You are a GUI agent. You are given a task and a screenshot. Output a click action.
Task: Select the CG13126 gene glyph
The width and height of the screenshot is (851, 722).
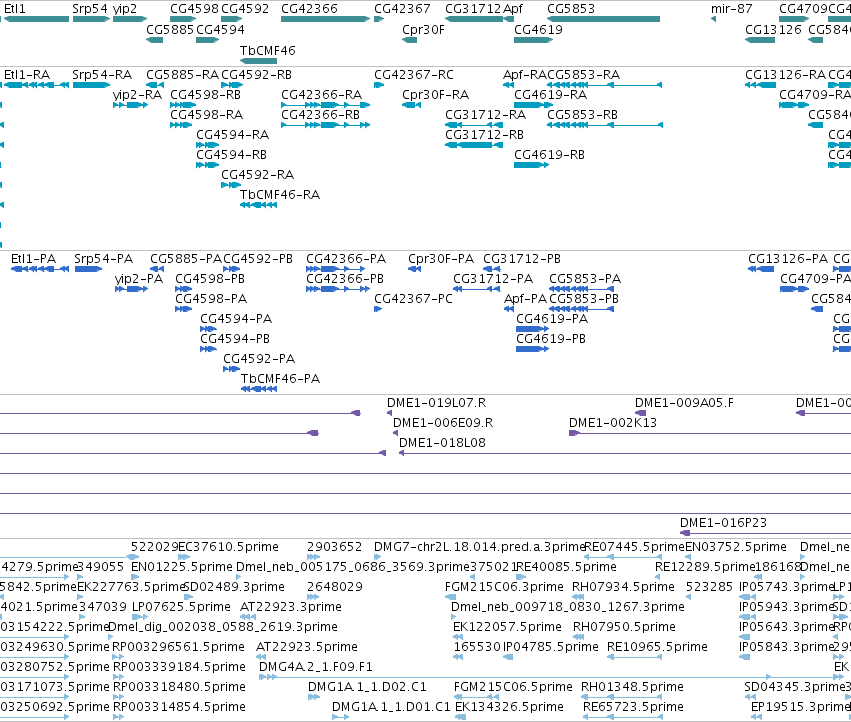[x=760, y=40]
